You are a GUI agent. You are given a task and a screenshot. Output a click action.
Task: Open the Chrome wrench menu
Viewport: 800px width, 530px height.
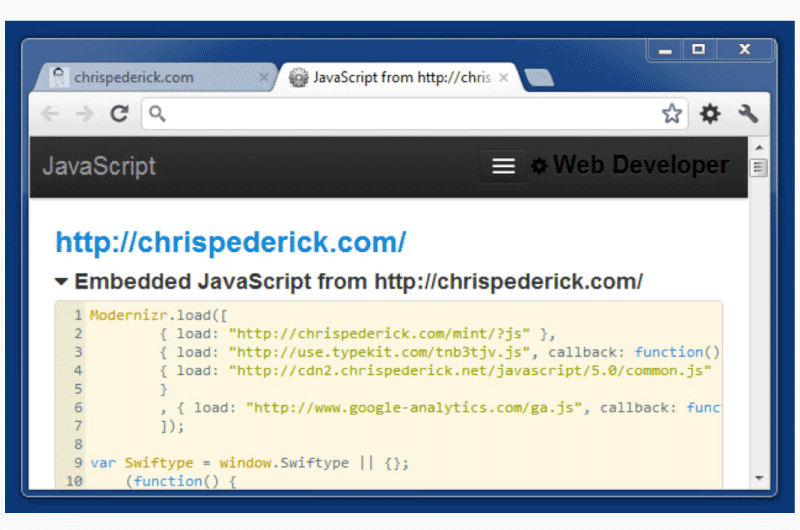click(x=748, y=113)
